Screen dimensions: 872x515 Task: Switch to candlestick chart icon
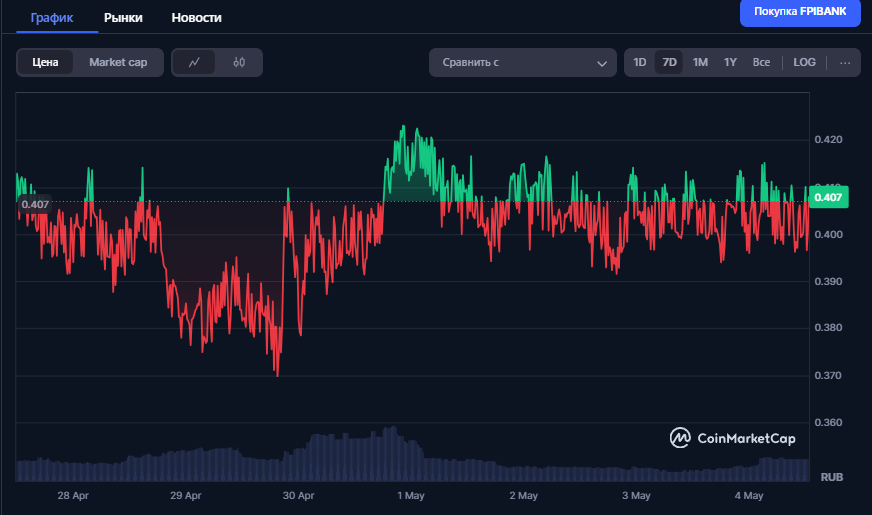tap(239, 62)
